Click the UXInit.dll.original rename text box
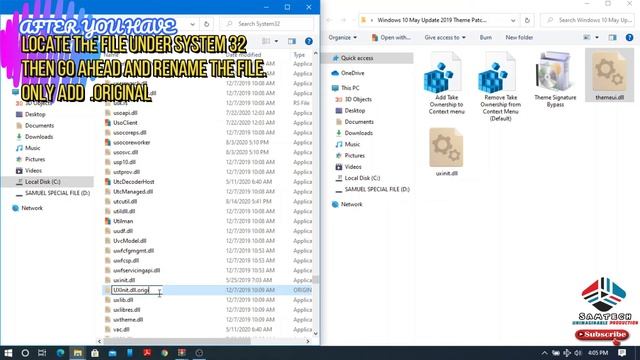Screen dimensions: 640x360 (136, 290)
